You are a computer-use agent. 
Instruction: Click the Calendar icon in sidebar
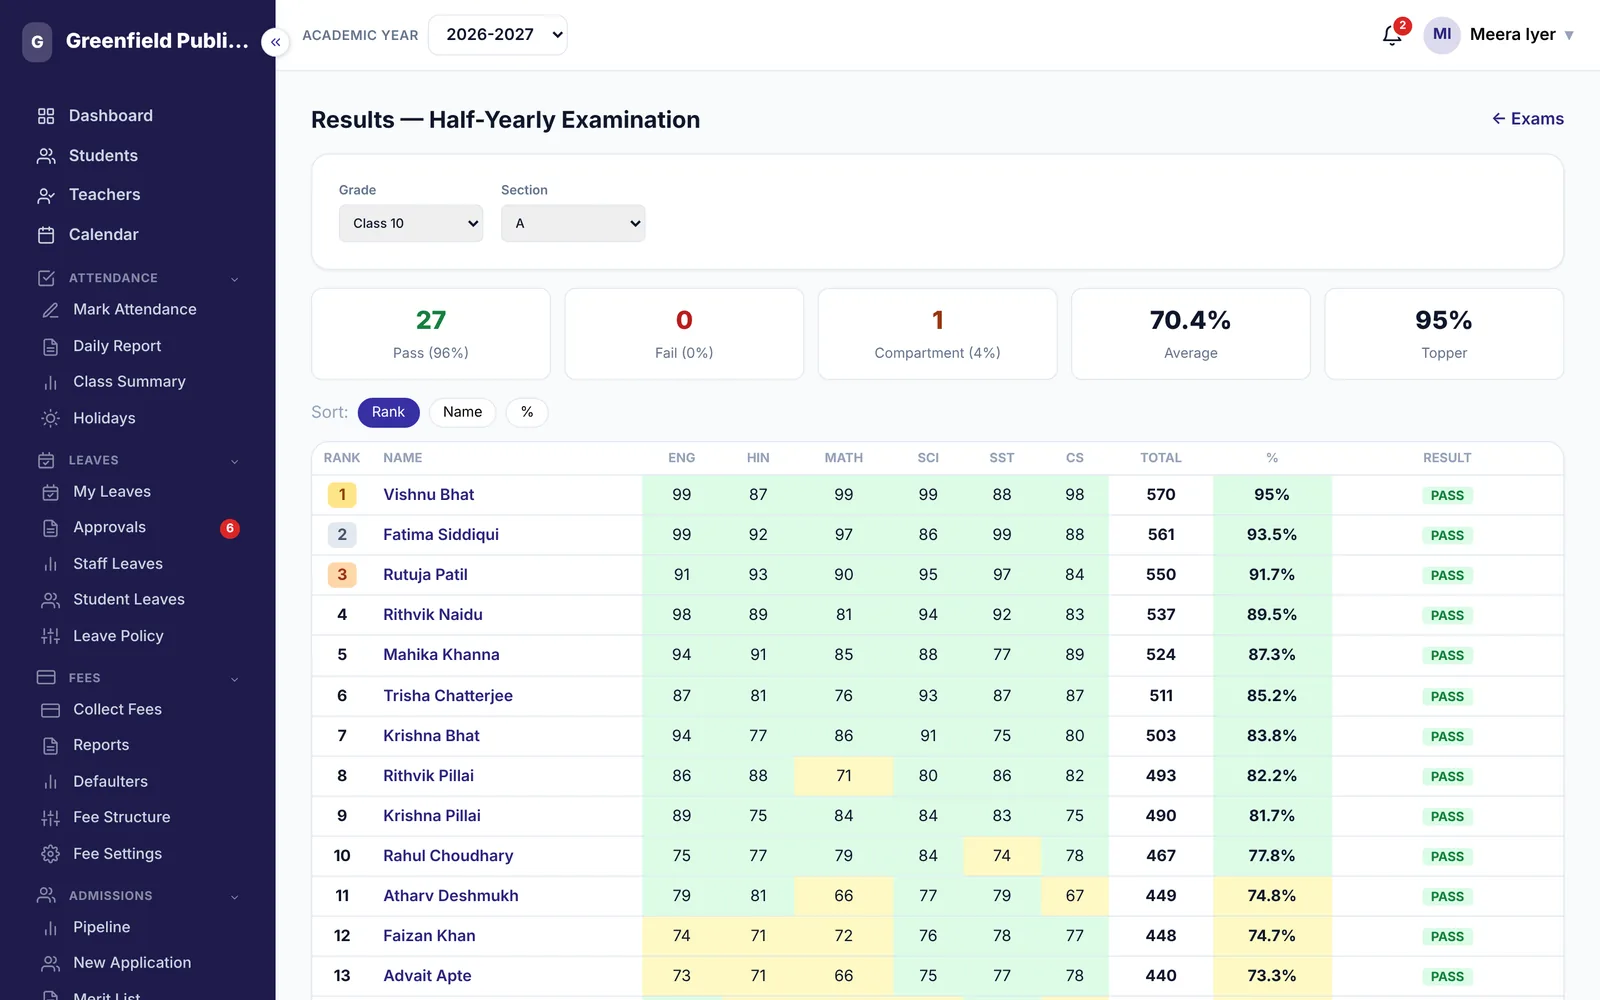46,235
